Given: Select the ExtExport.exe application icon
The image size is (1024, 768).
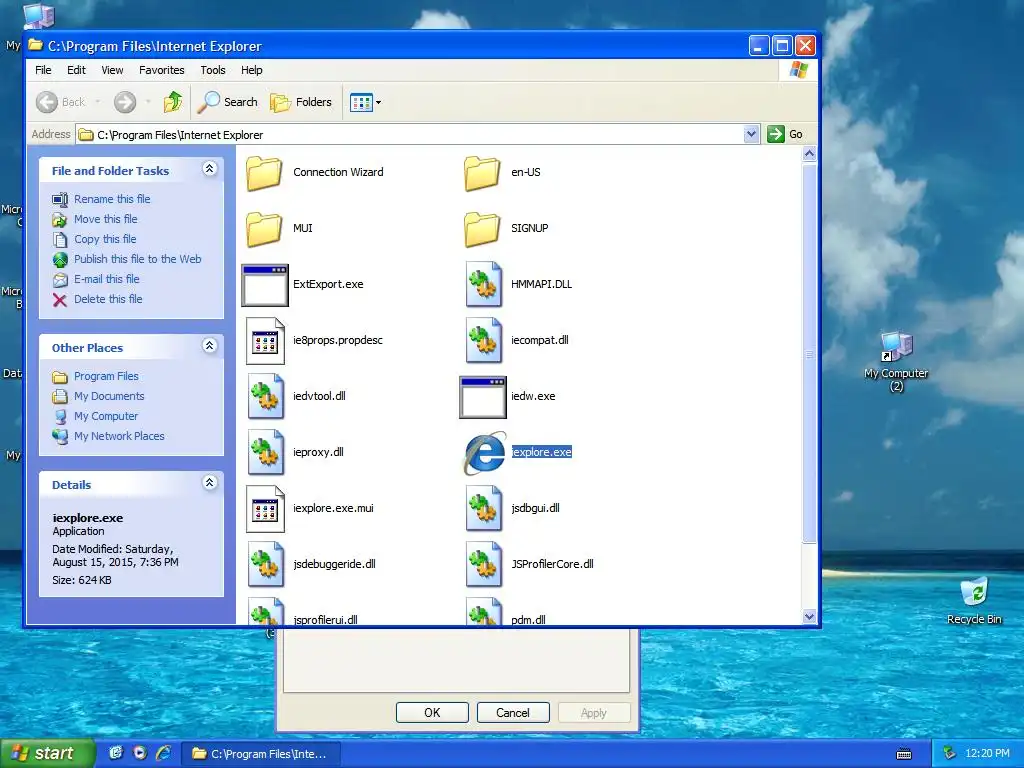Looking at the screenshot, I should tap(264, 285).
